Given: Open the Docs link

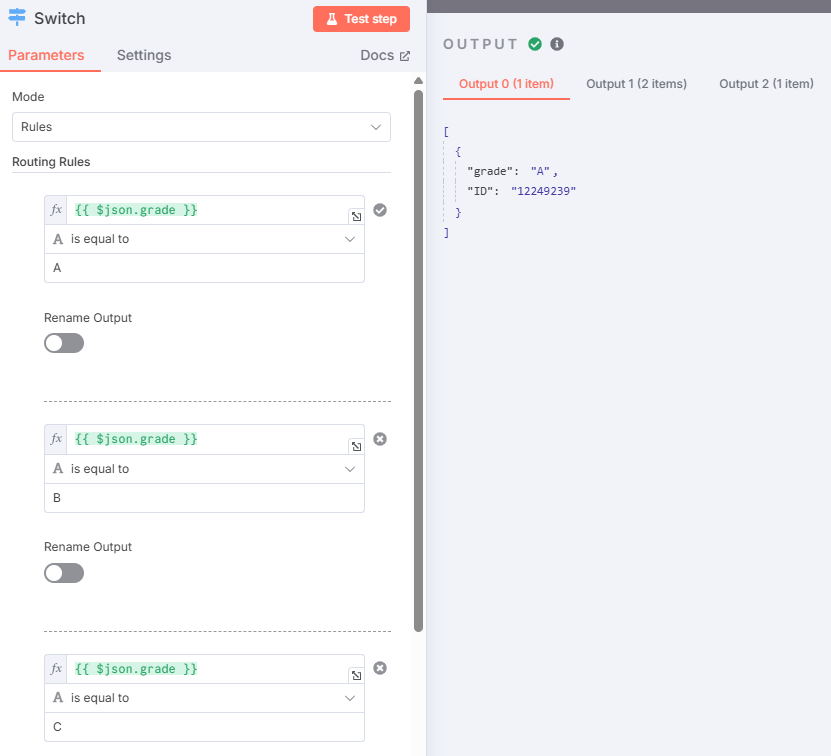Looking at the screenshot, I should (x=385, y=55).
